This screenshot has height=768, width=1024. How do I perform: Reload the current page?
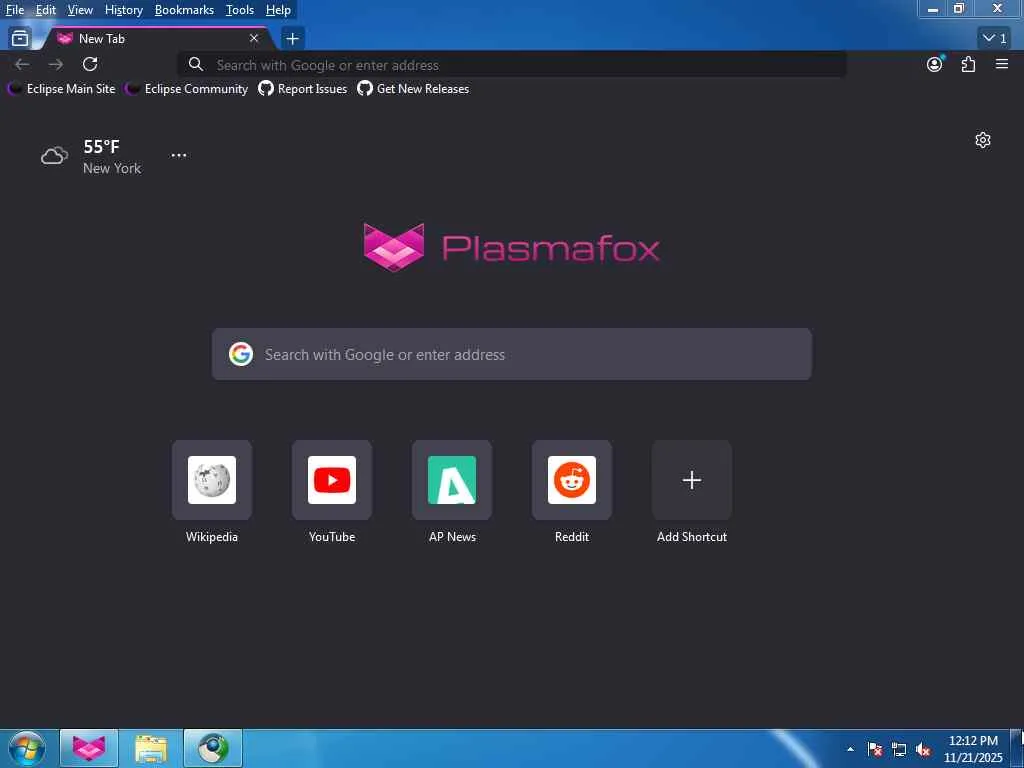pyautogui.click(x=90, y=64)
